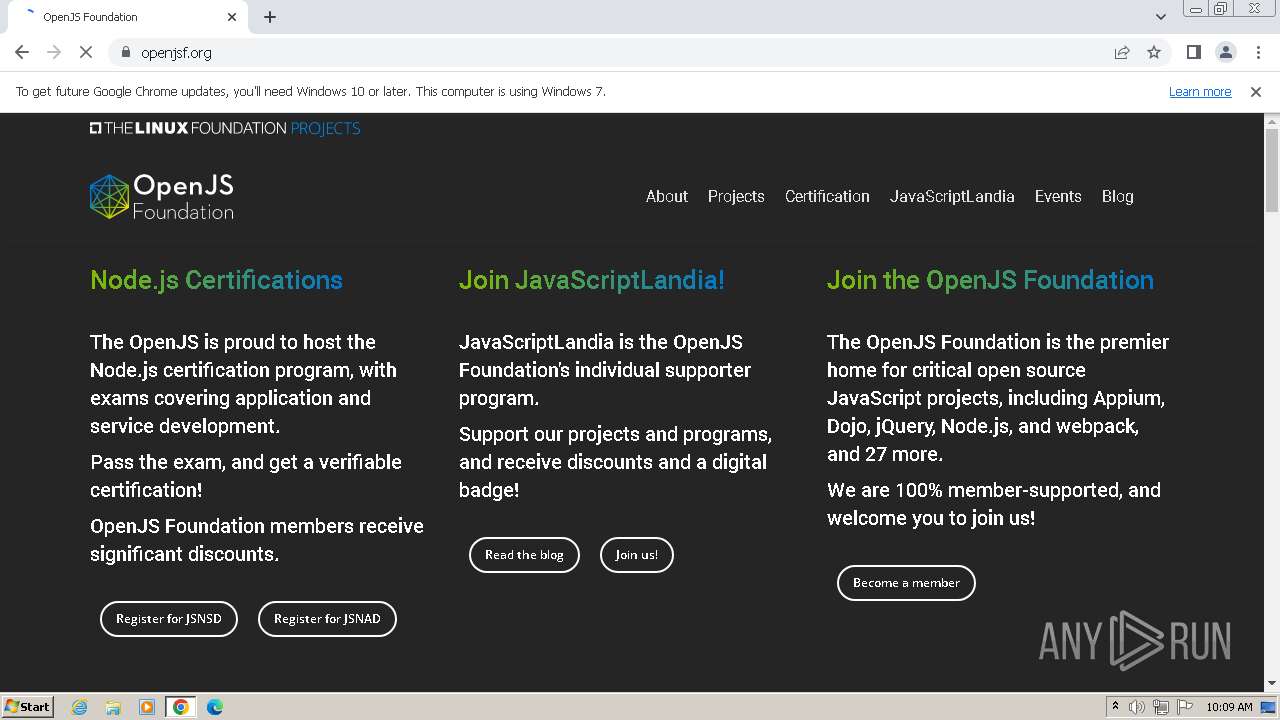Screen dimensions: 1280x720
Task: Open Microsoft Edge from taskbar
Action: click(x=214, y=707)
